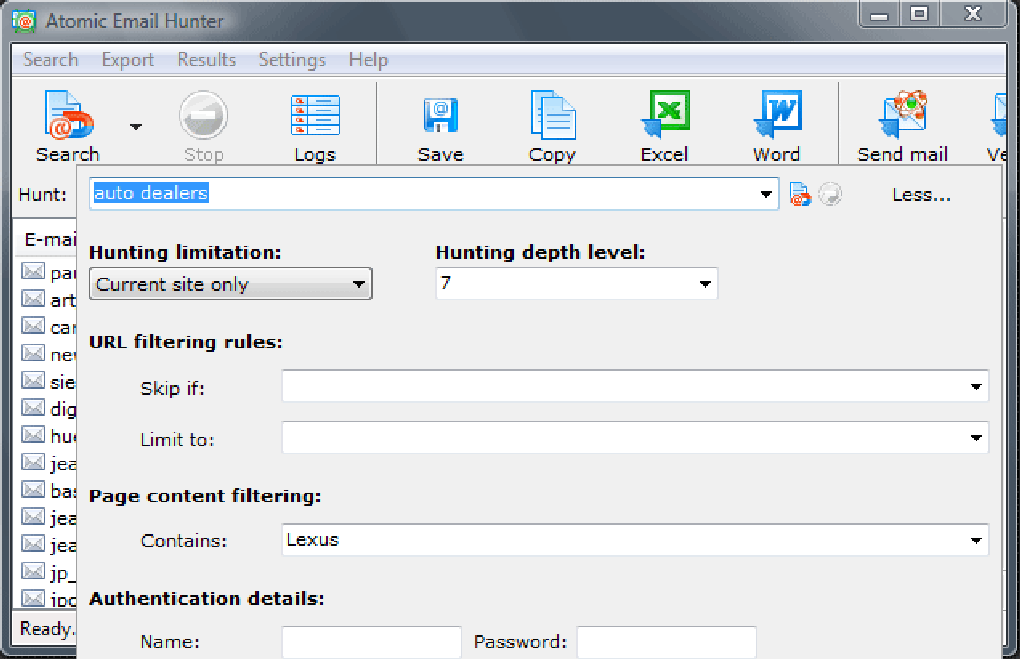The image size is (1020, 659).
Task: Copy results with the Copy icon
Action: (552, 126)
